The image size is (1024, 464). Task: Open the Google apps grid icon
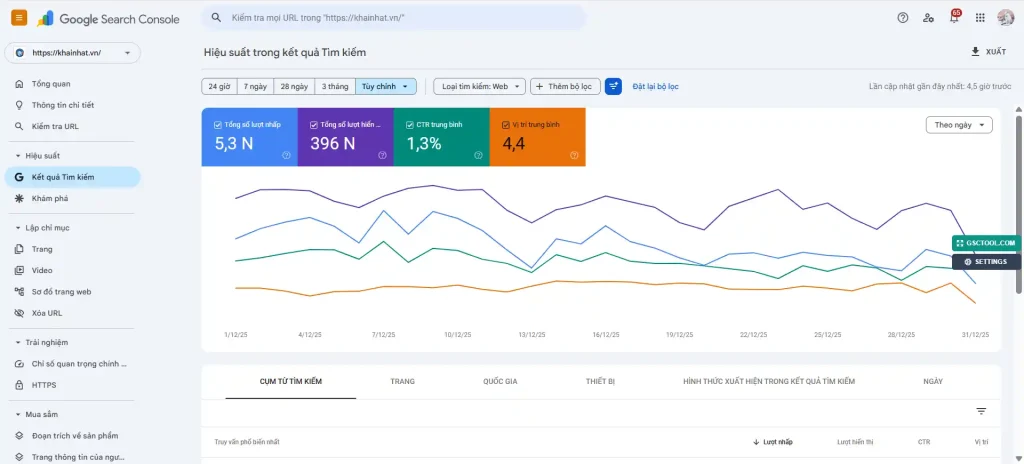980,18
